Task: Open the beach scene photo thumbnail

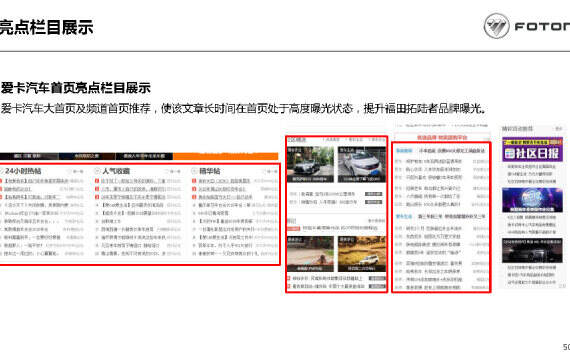Action: coord(310,254)
